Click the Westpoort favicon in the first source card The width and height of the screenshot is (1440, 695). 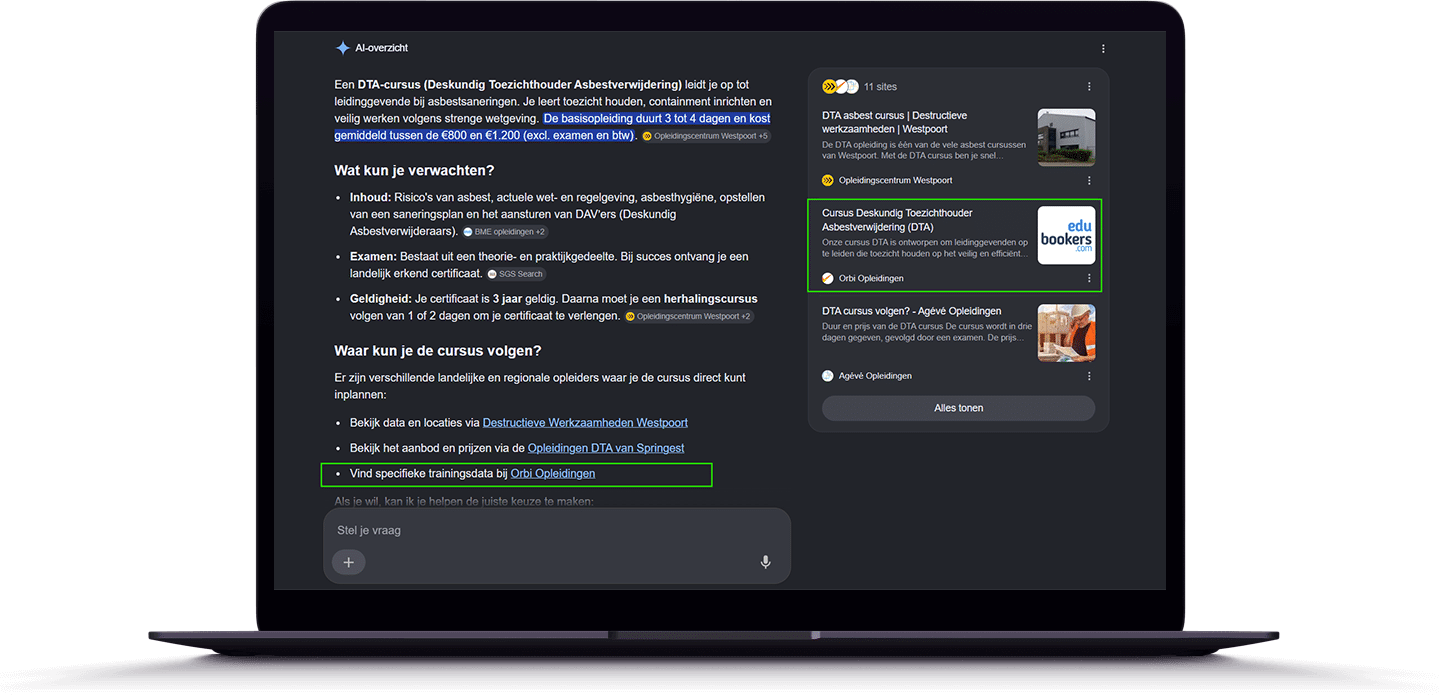[828, 181]
